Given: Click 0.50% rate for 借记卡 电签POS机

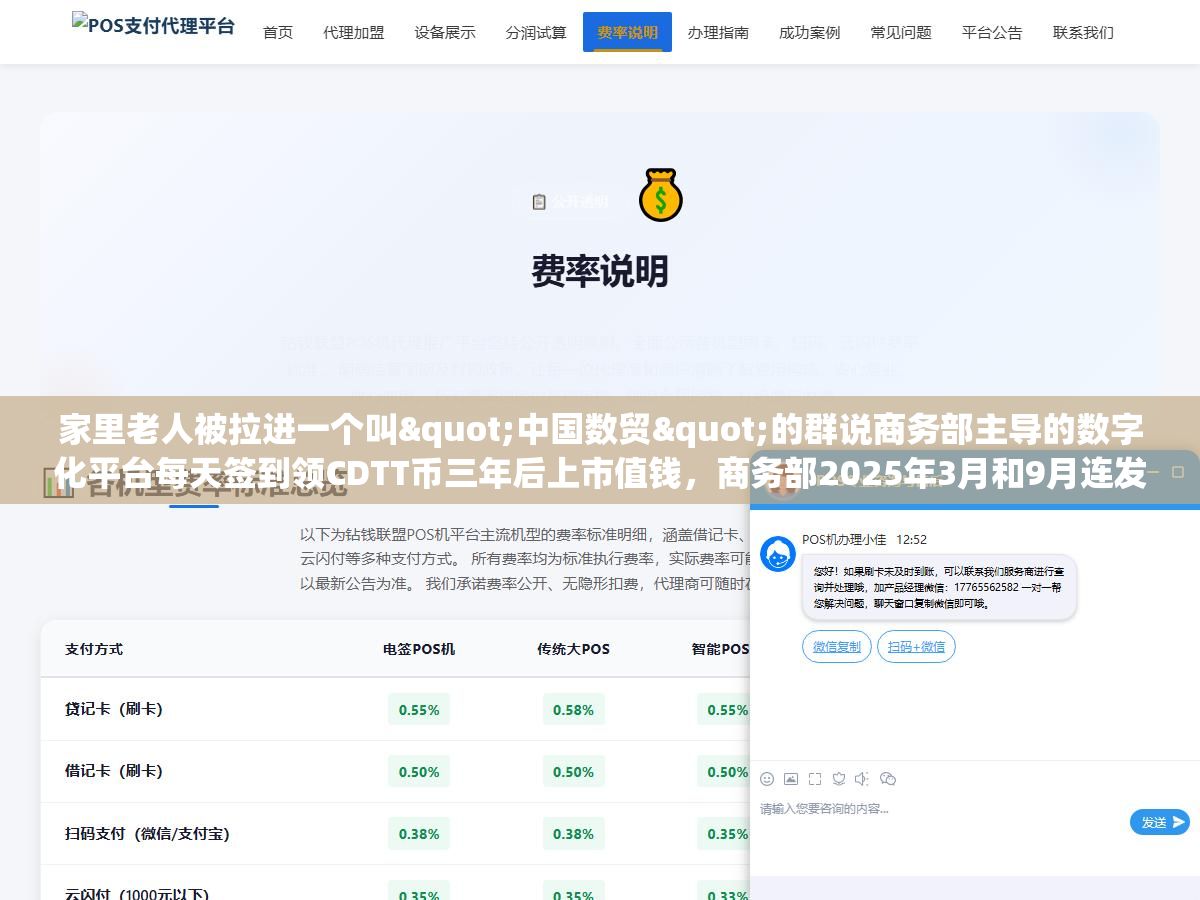Looking at the screenshot, I should 419,771.
